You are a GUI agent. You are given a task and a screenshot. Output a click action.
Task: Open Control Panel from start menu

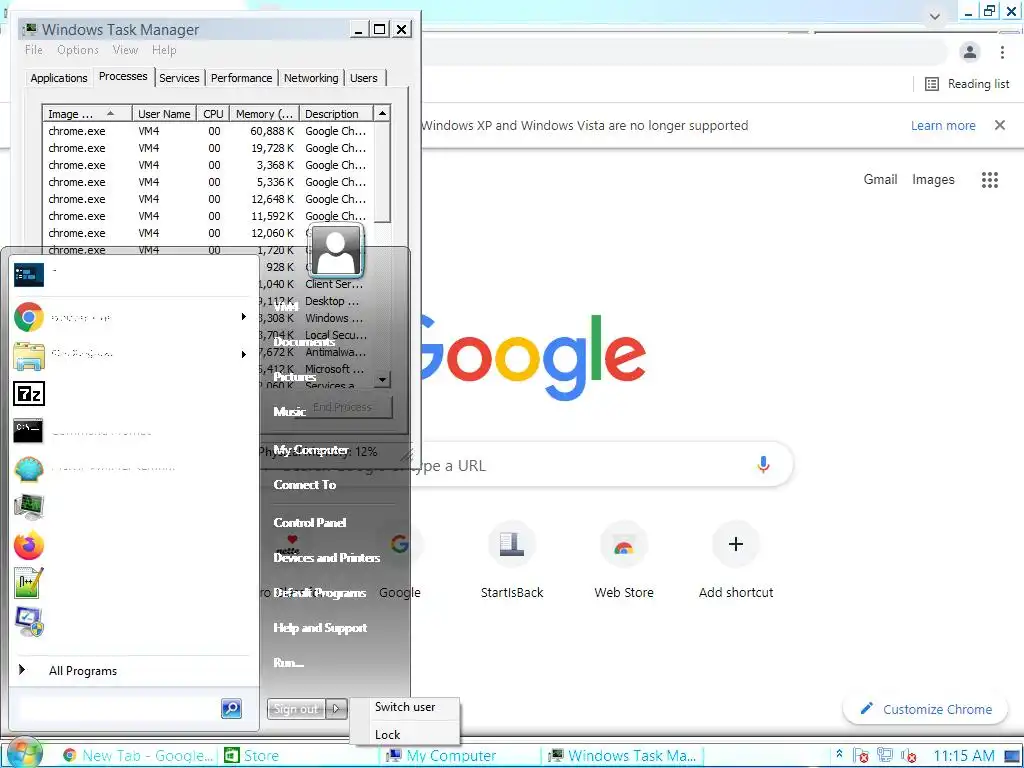pos(310,522)
